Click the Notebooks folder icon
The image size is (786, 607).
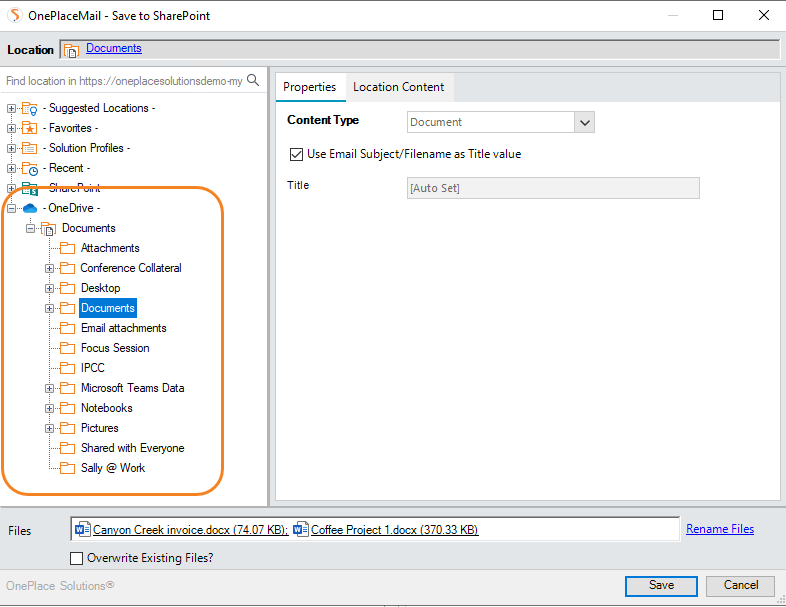68,408
